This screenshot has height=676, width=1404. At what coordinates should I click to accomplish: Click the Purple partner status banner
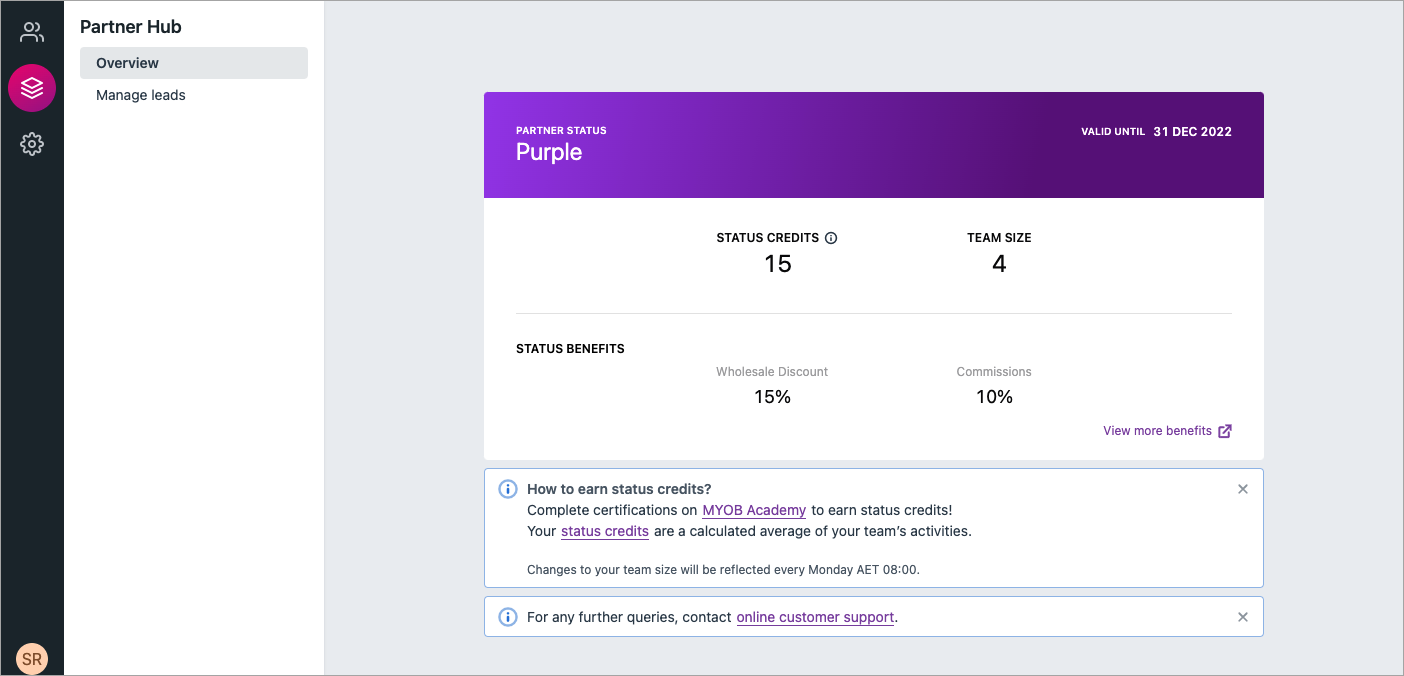pos(874,145)
